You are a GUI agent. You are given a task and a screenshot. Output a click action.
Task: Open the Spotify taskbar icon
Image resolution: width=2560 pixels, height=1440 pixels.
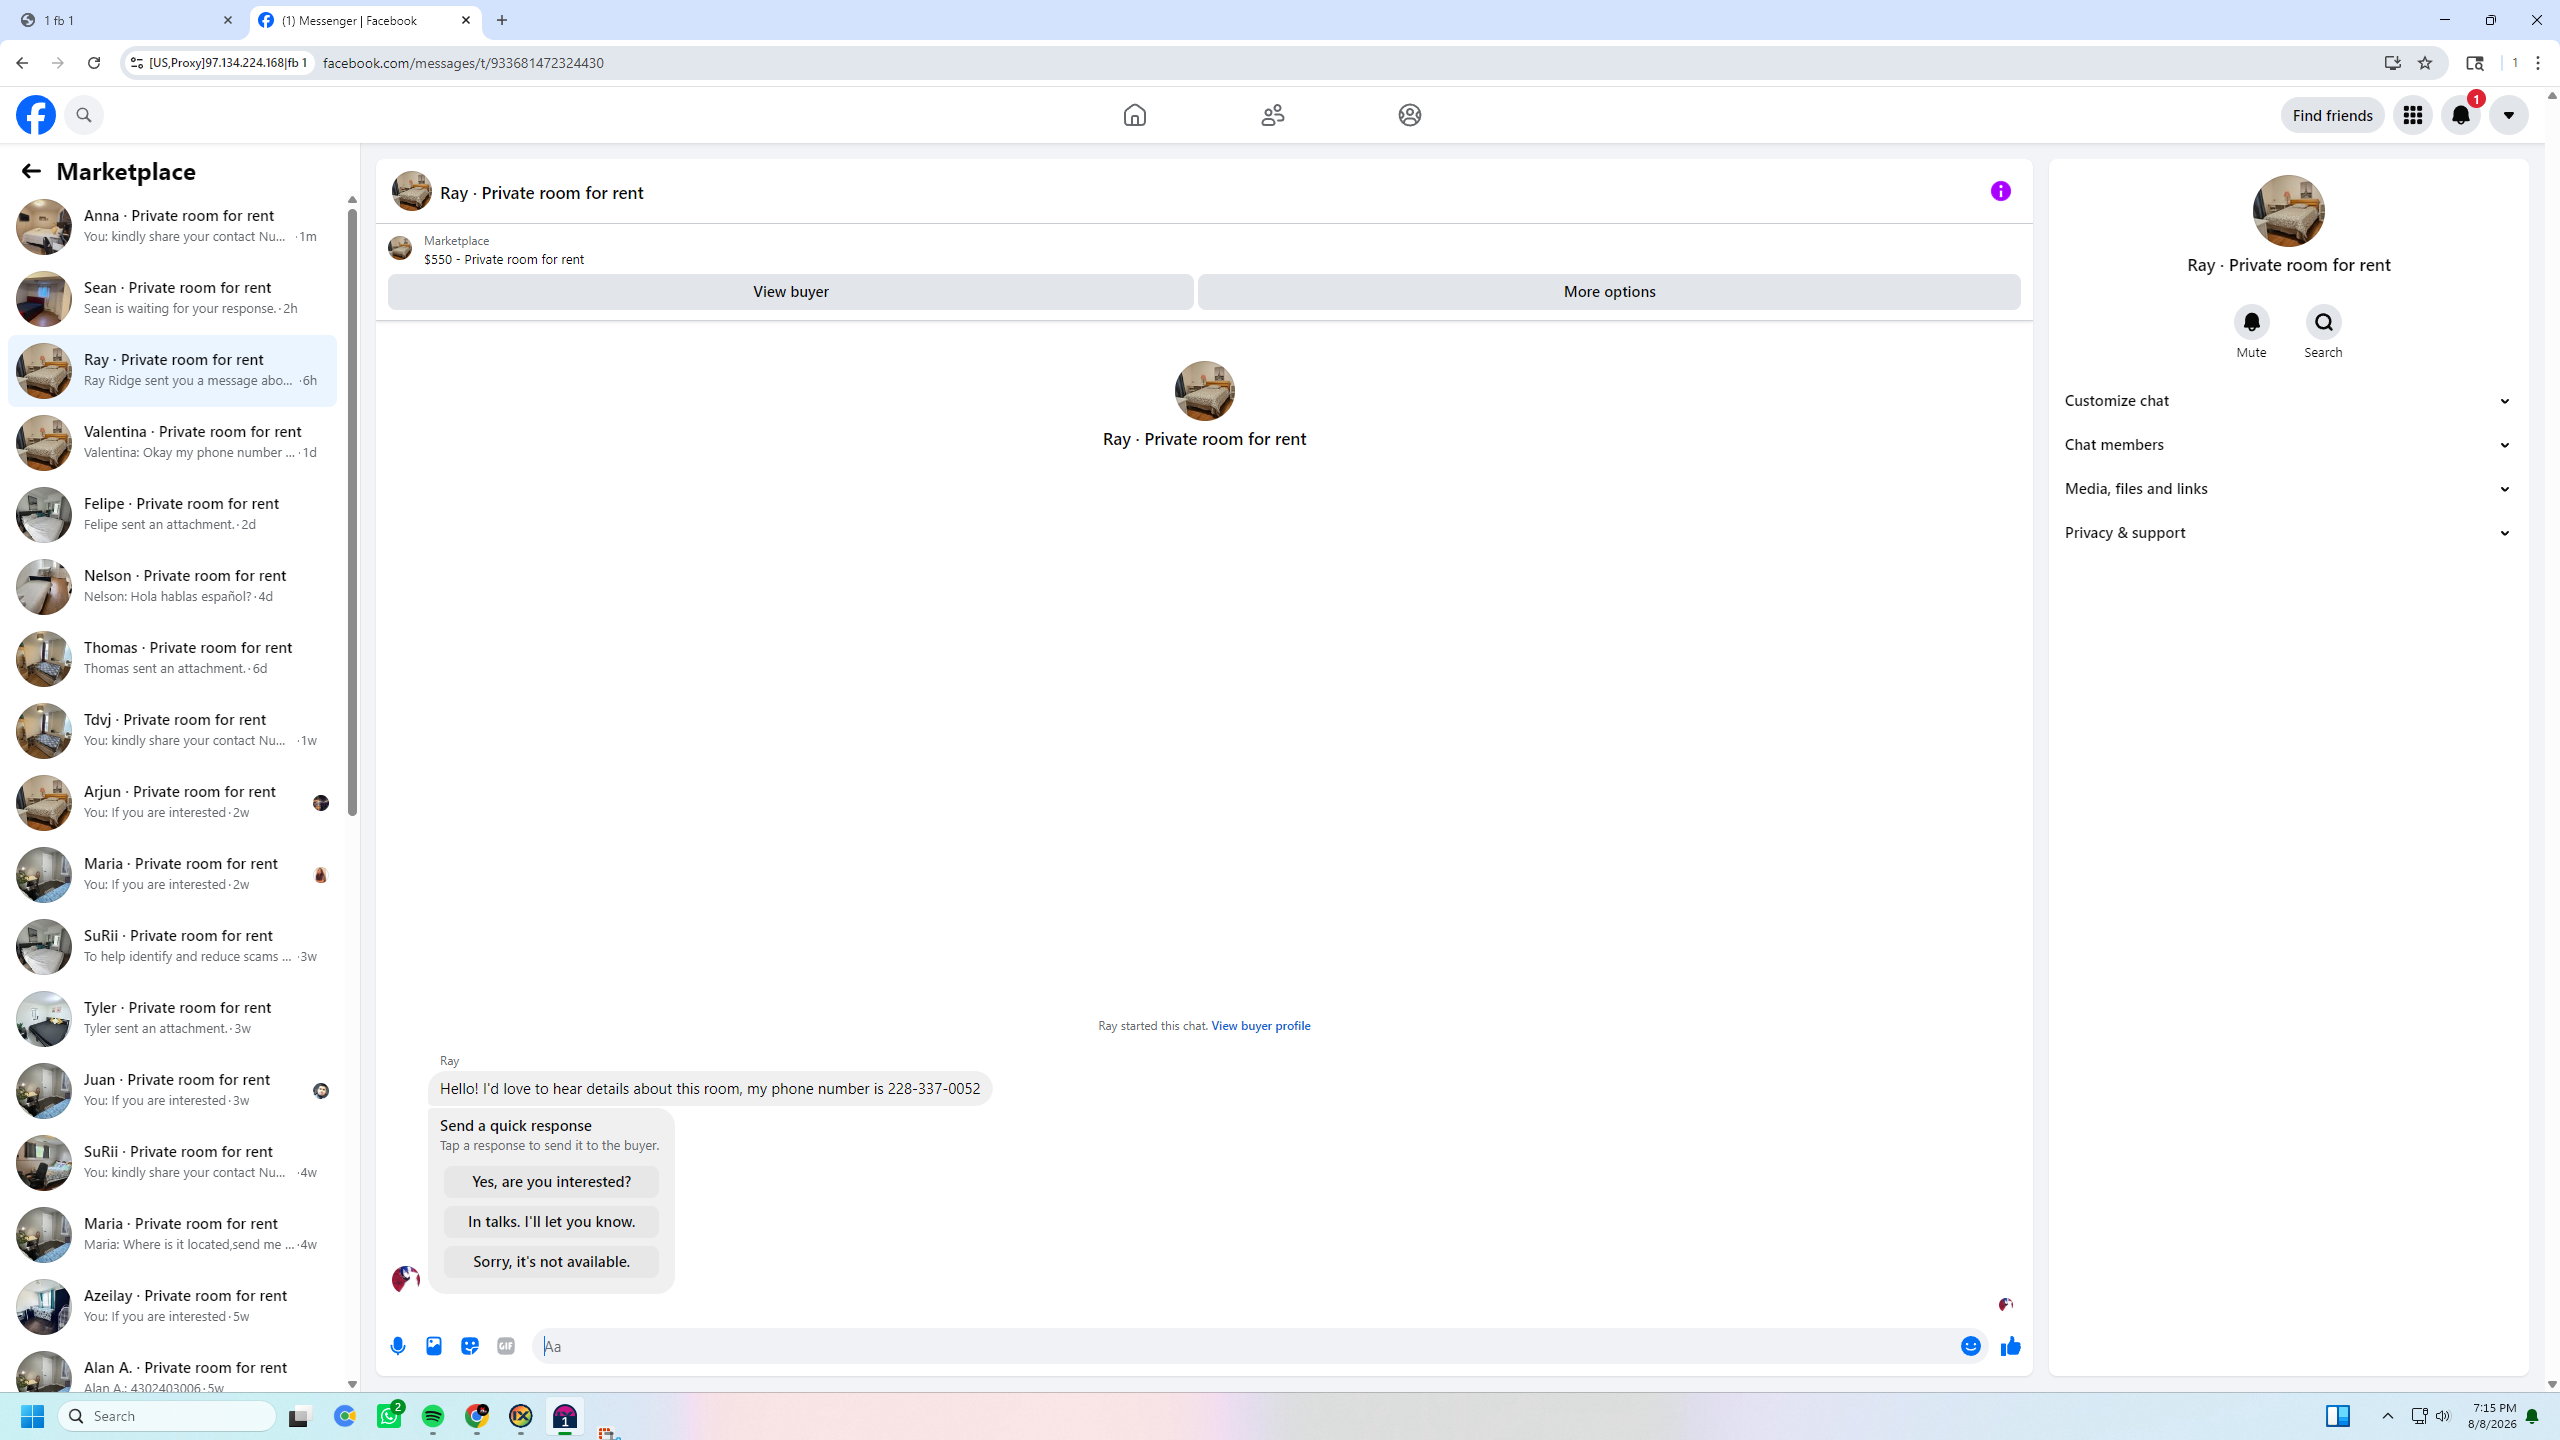433,1416
